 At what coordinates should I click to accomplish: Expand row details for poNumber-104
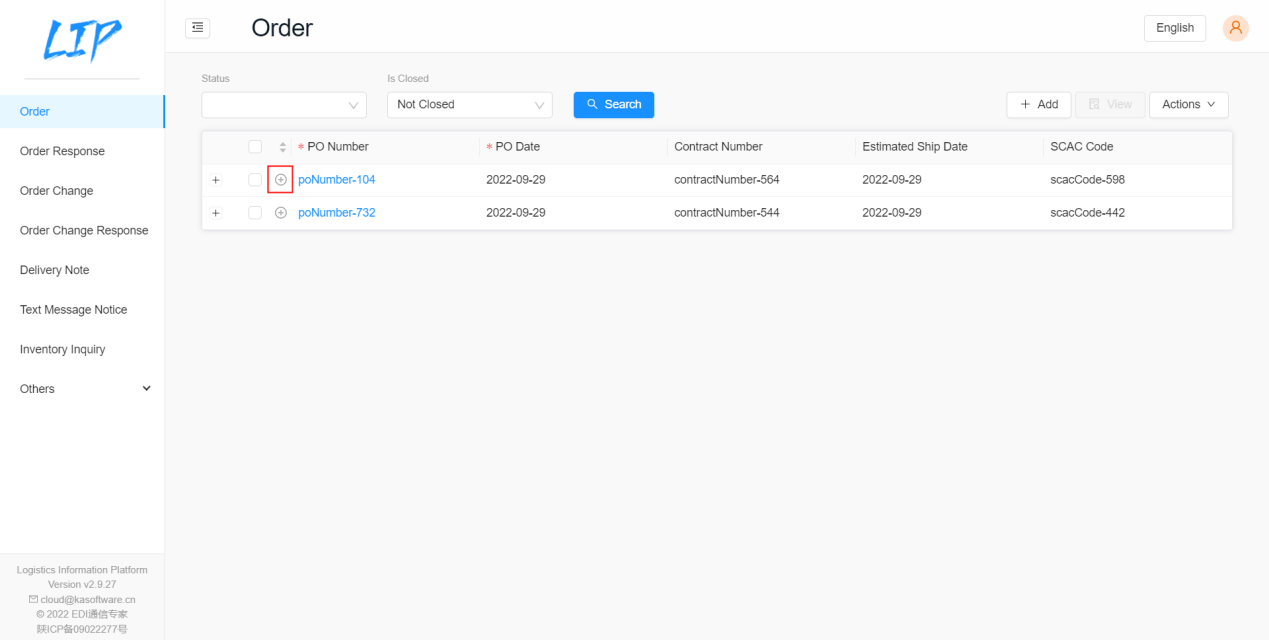pyautogui.click(x=216, y=180)
